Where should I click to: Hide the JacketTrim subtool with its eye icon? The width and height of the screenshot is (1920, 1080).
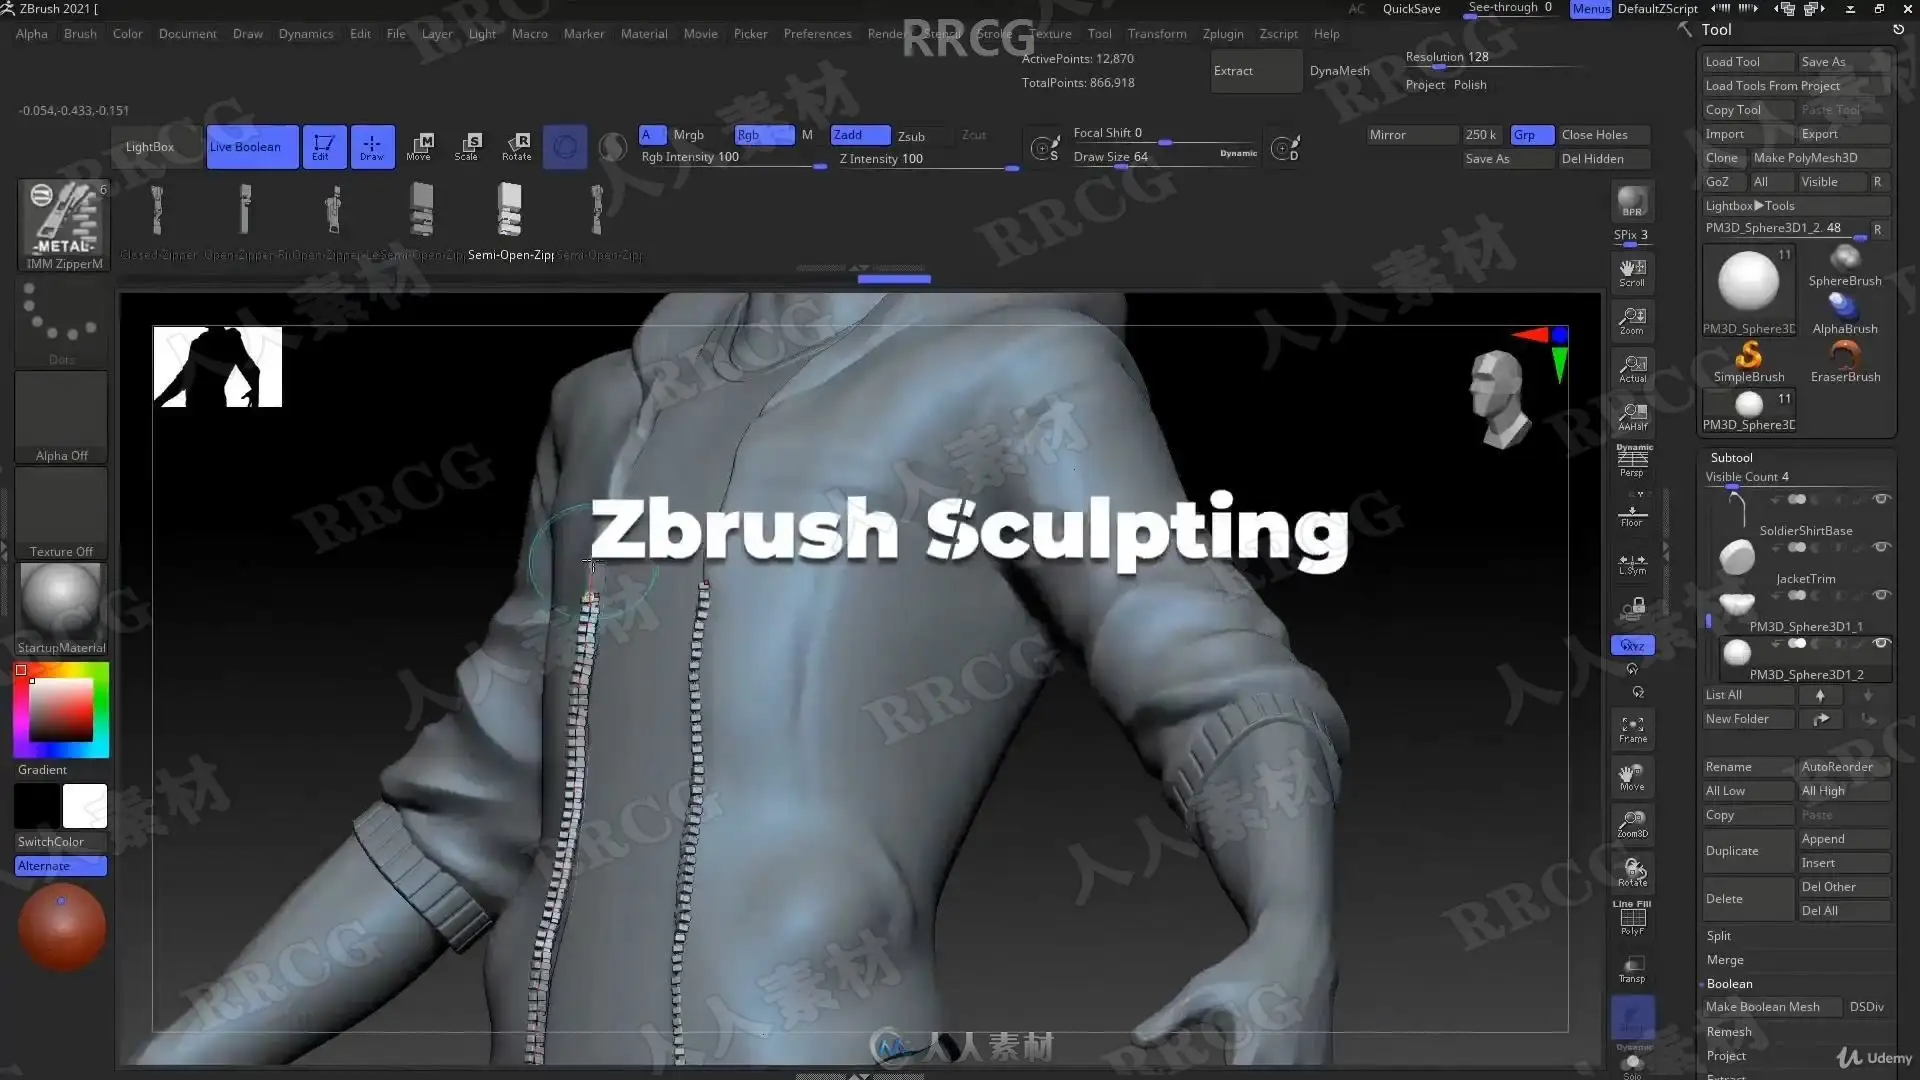pyautogui.click(x=1881, y=547)
